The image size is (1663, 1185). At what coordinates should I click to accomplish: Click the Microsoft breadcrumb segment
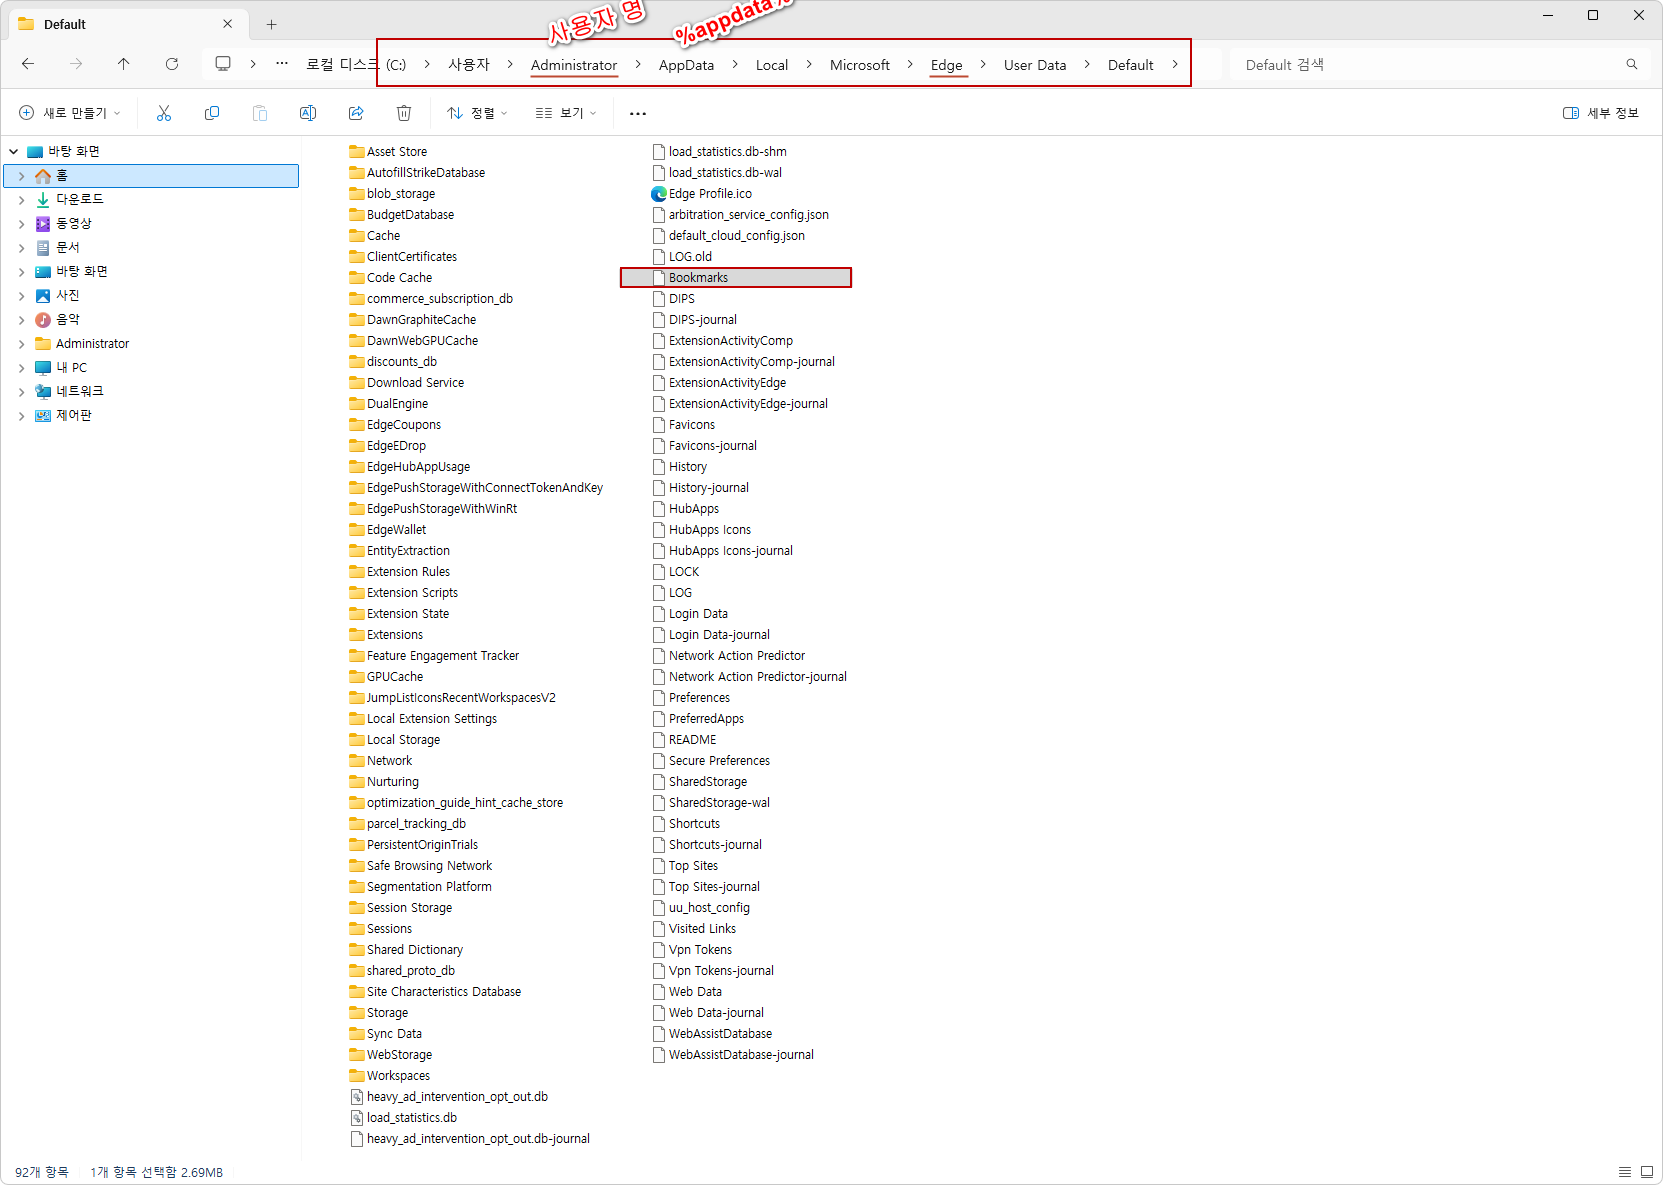[859, 65]
